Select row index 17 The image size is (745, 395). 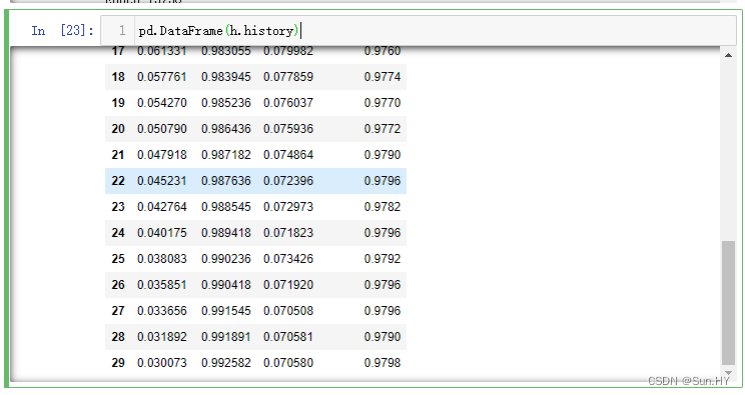point(118,51)
